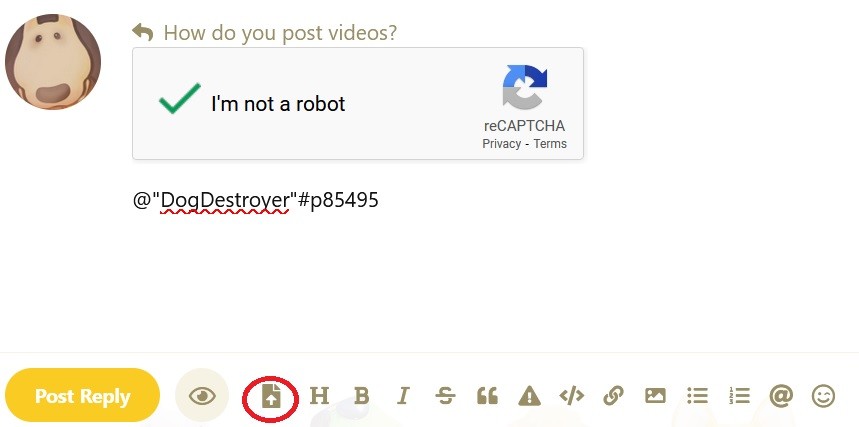
Task: Insert a code block
Action: point(571,395)
